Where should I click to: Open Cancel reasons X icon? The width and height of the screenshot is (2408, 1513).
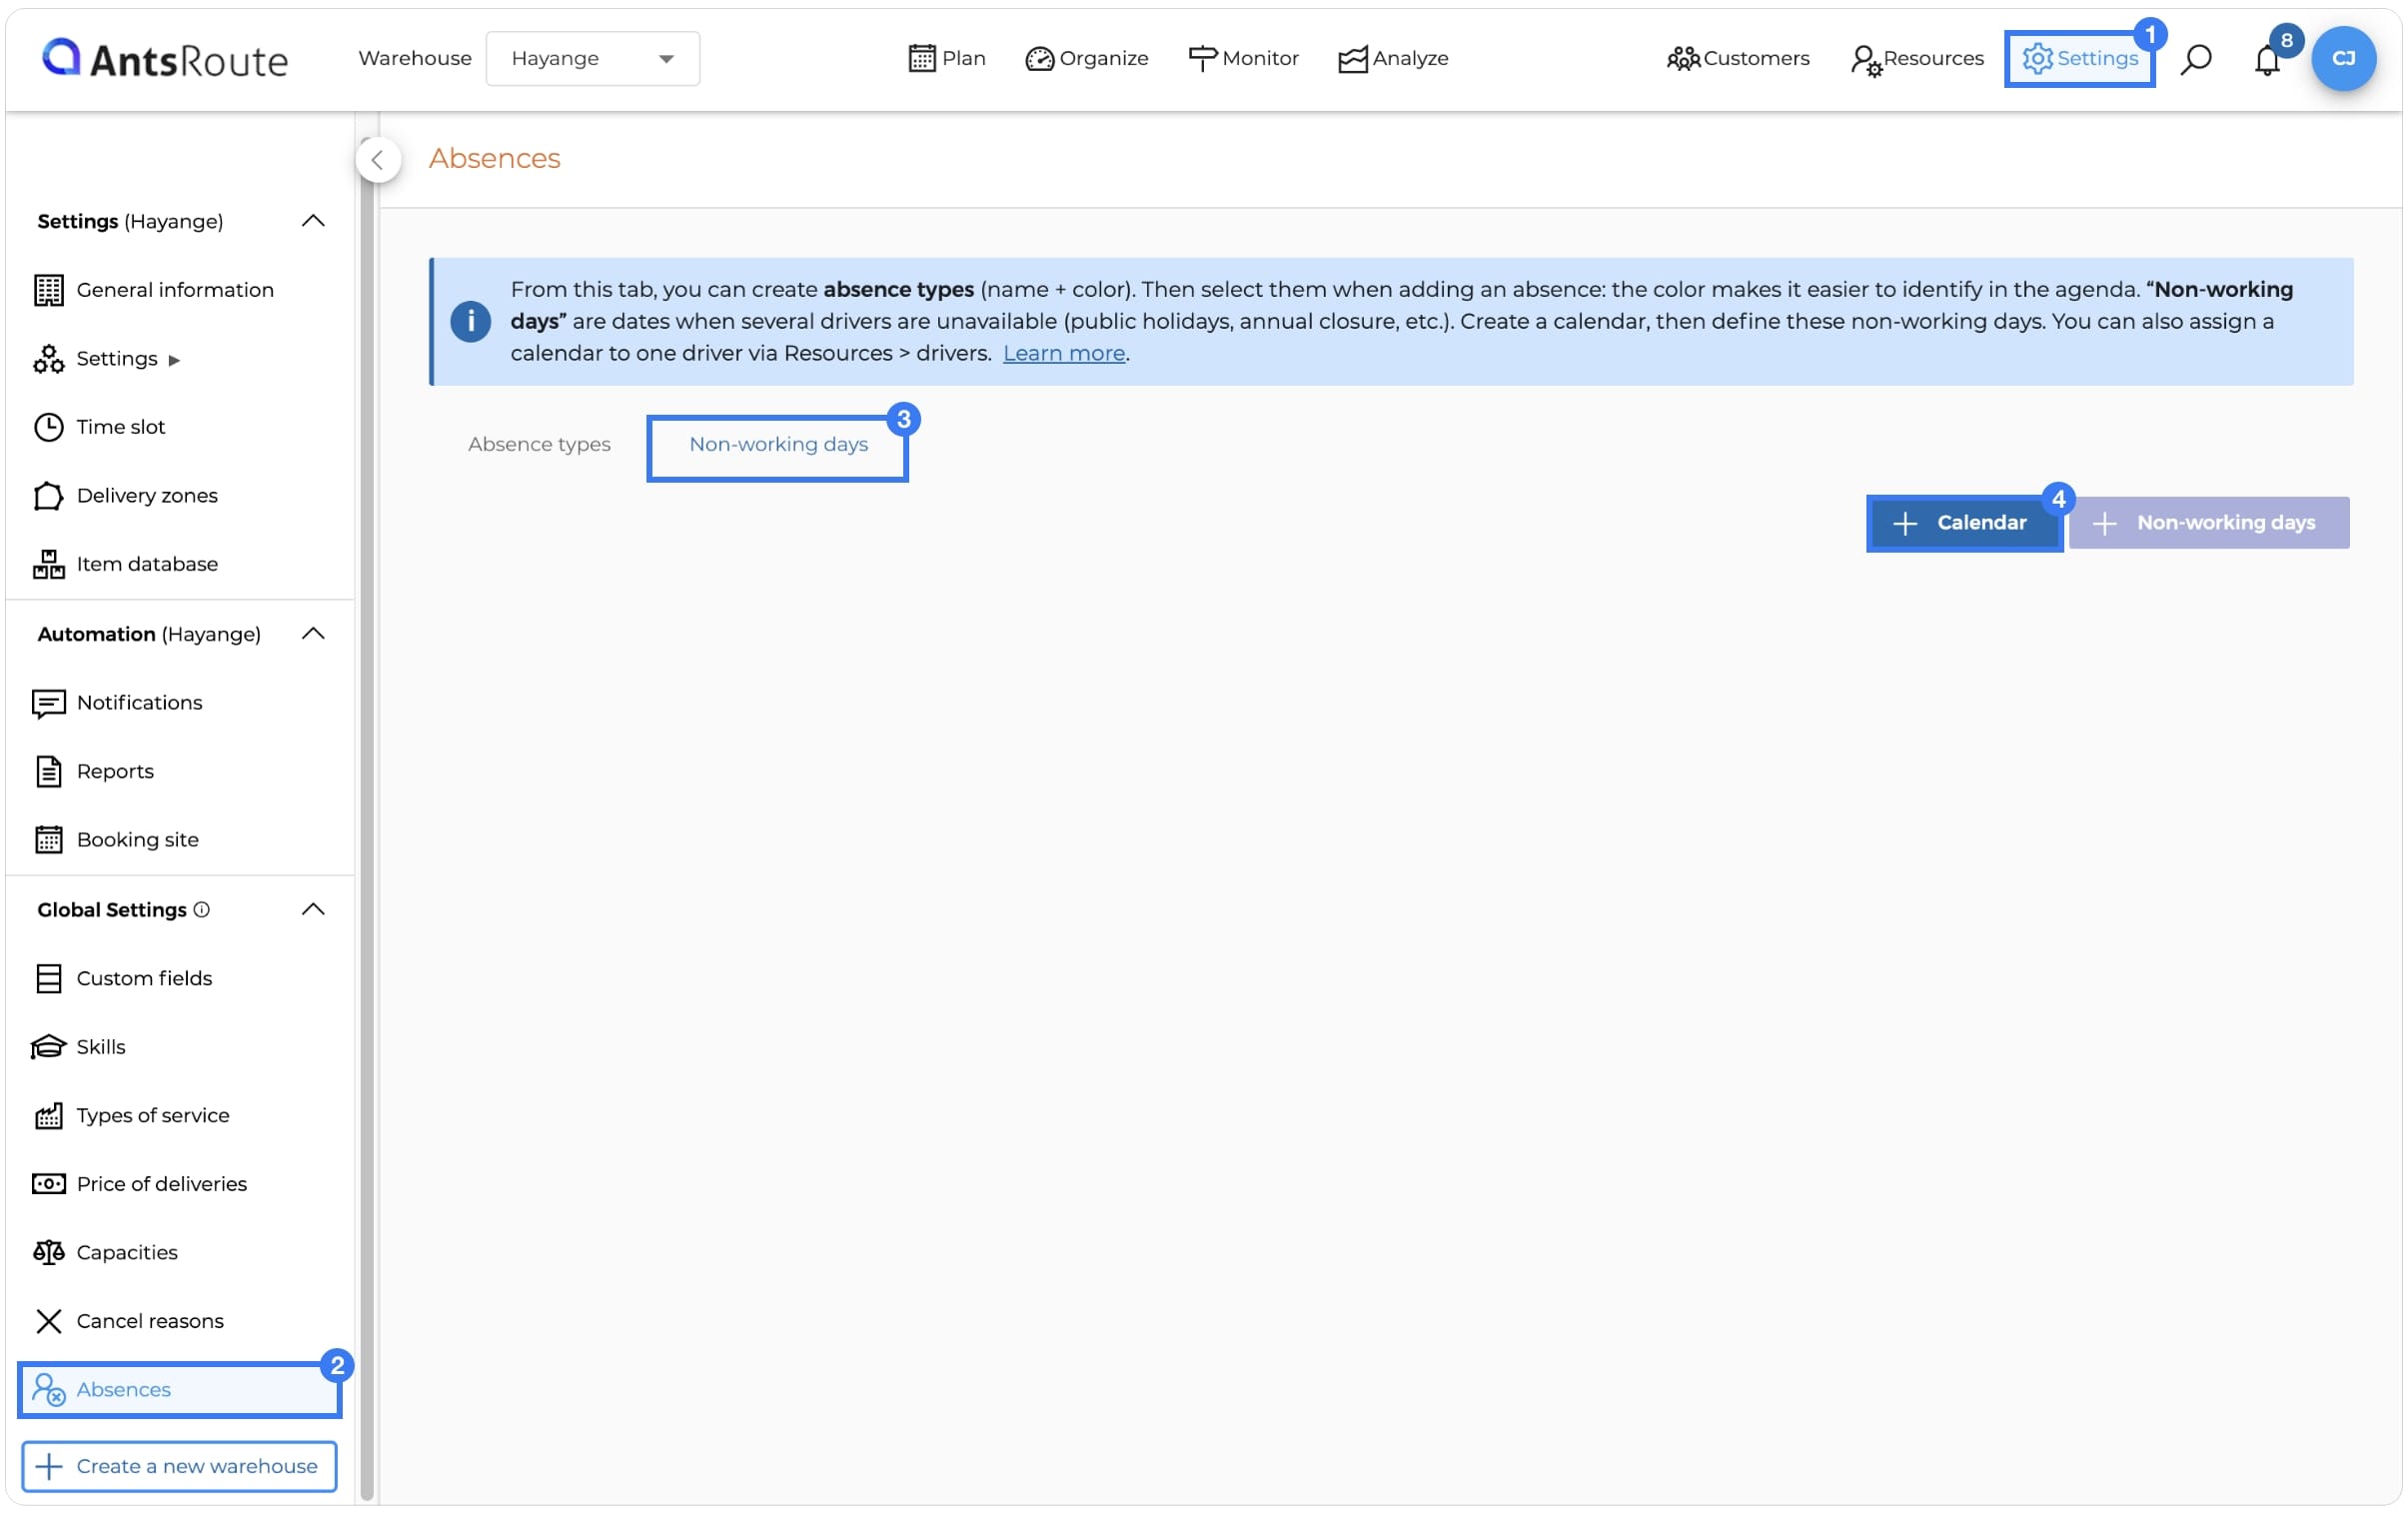pyautogui.click(x=48, y=1320)
